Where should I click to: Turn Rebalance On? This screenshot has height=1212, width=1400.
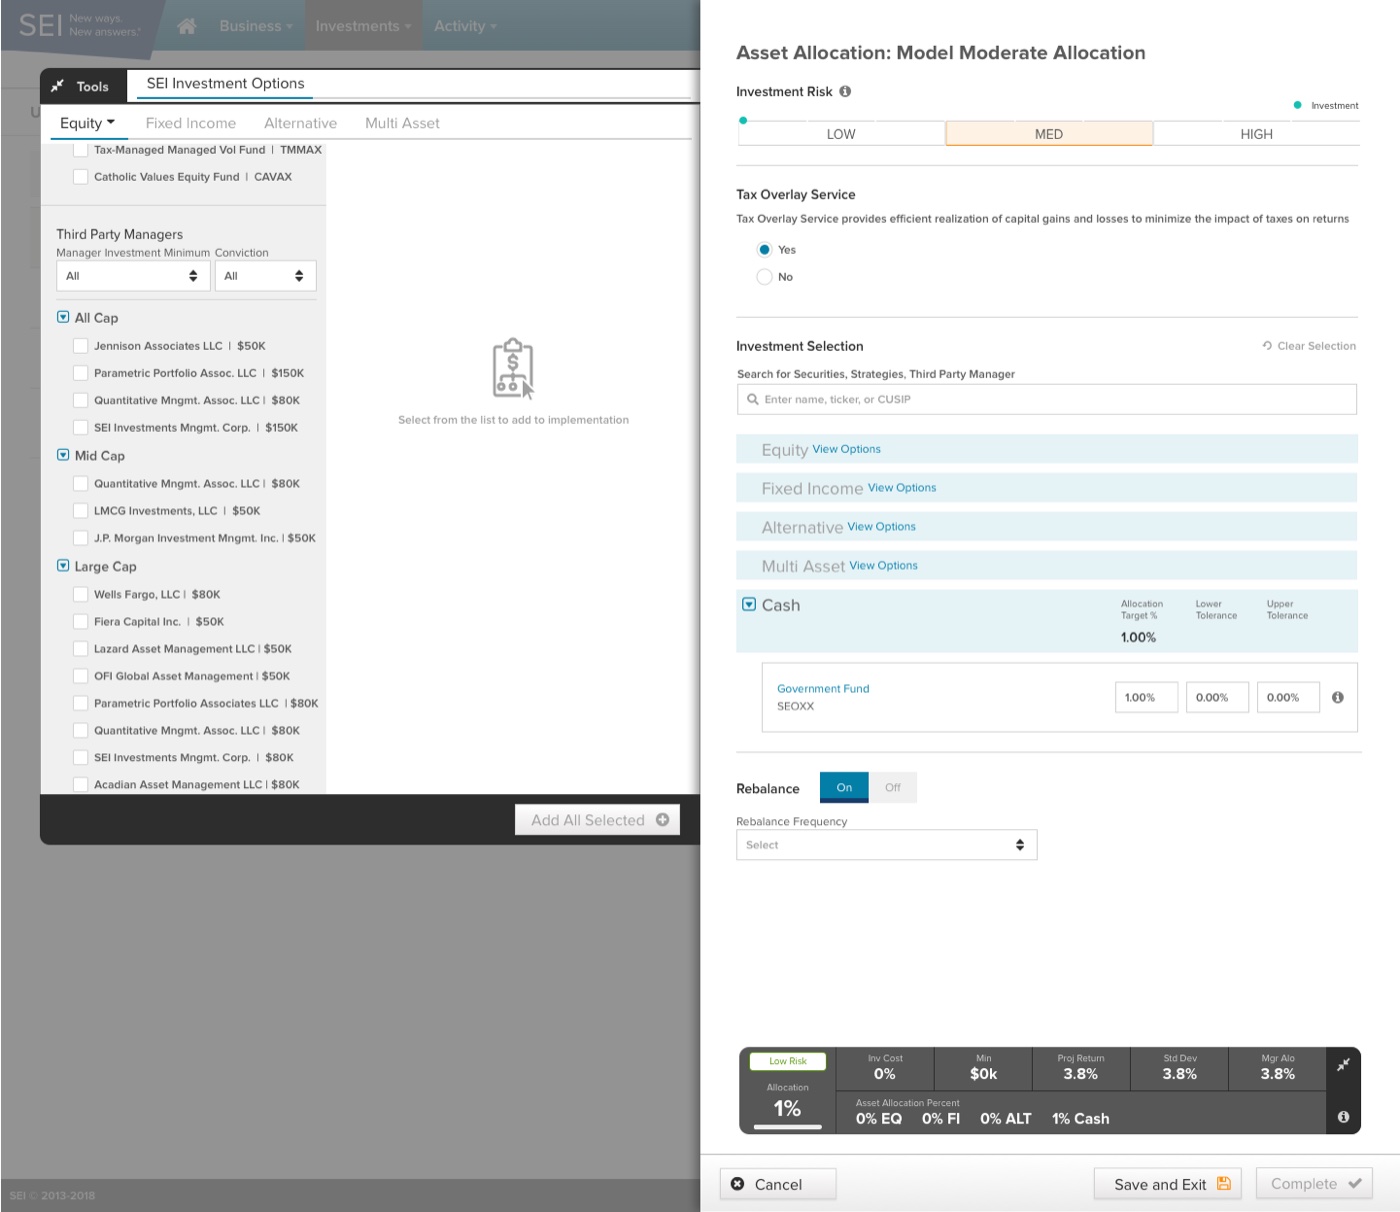pos(844,787)
